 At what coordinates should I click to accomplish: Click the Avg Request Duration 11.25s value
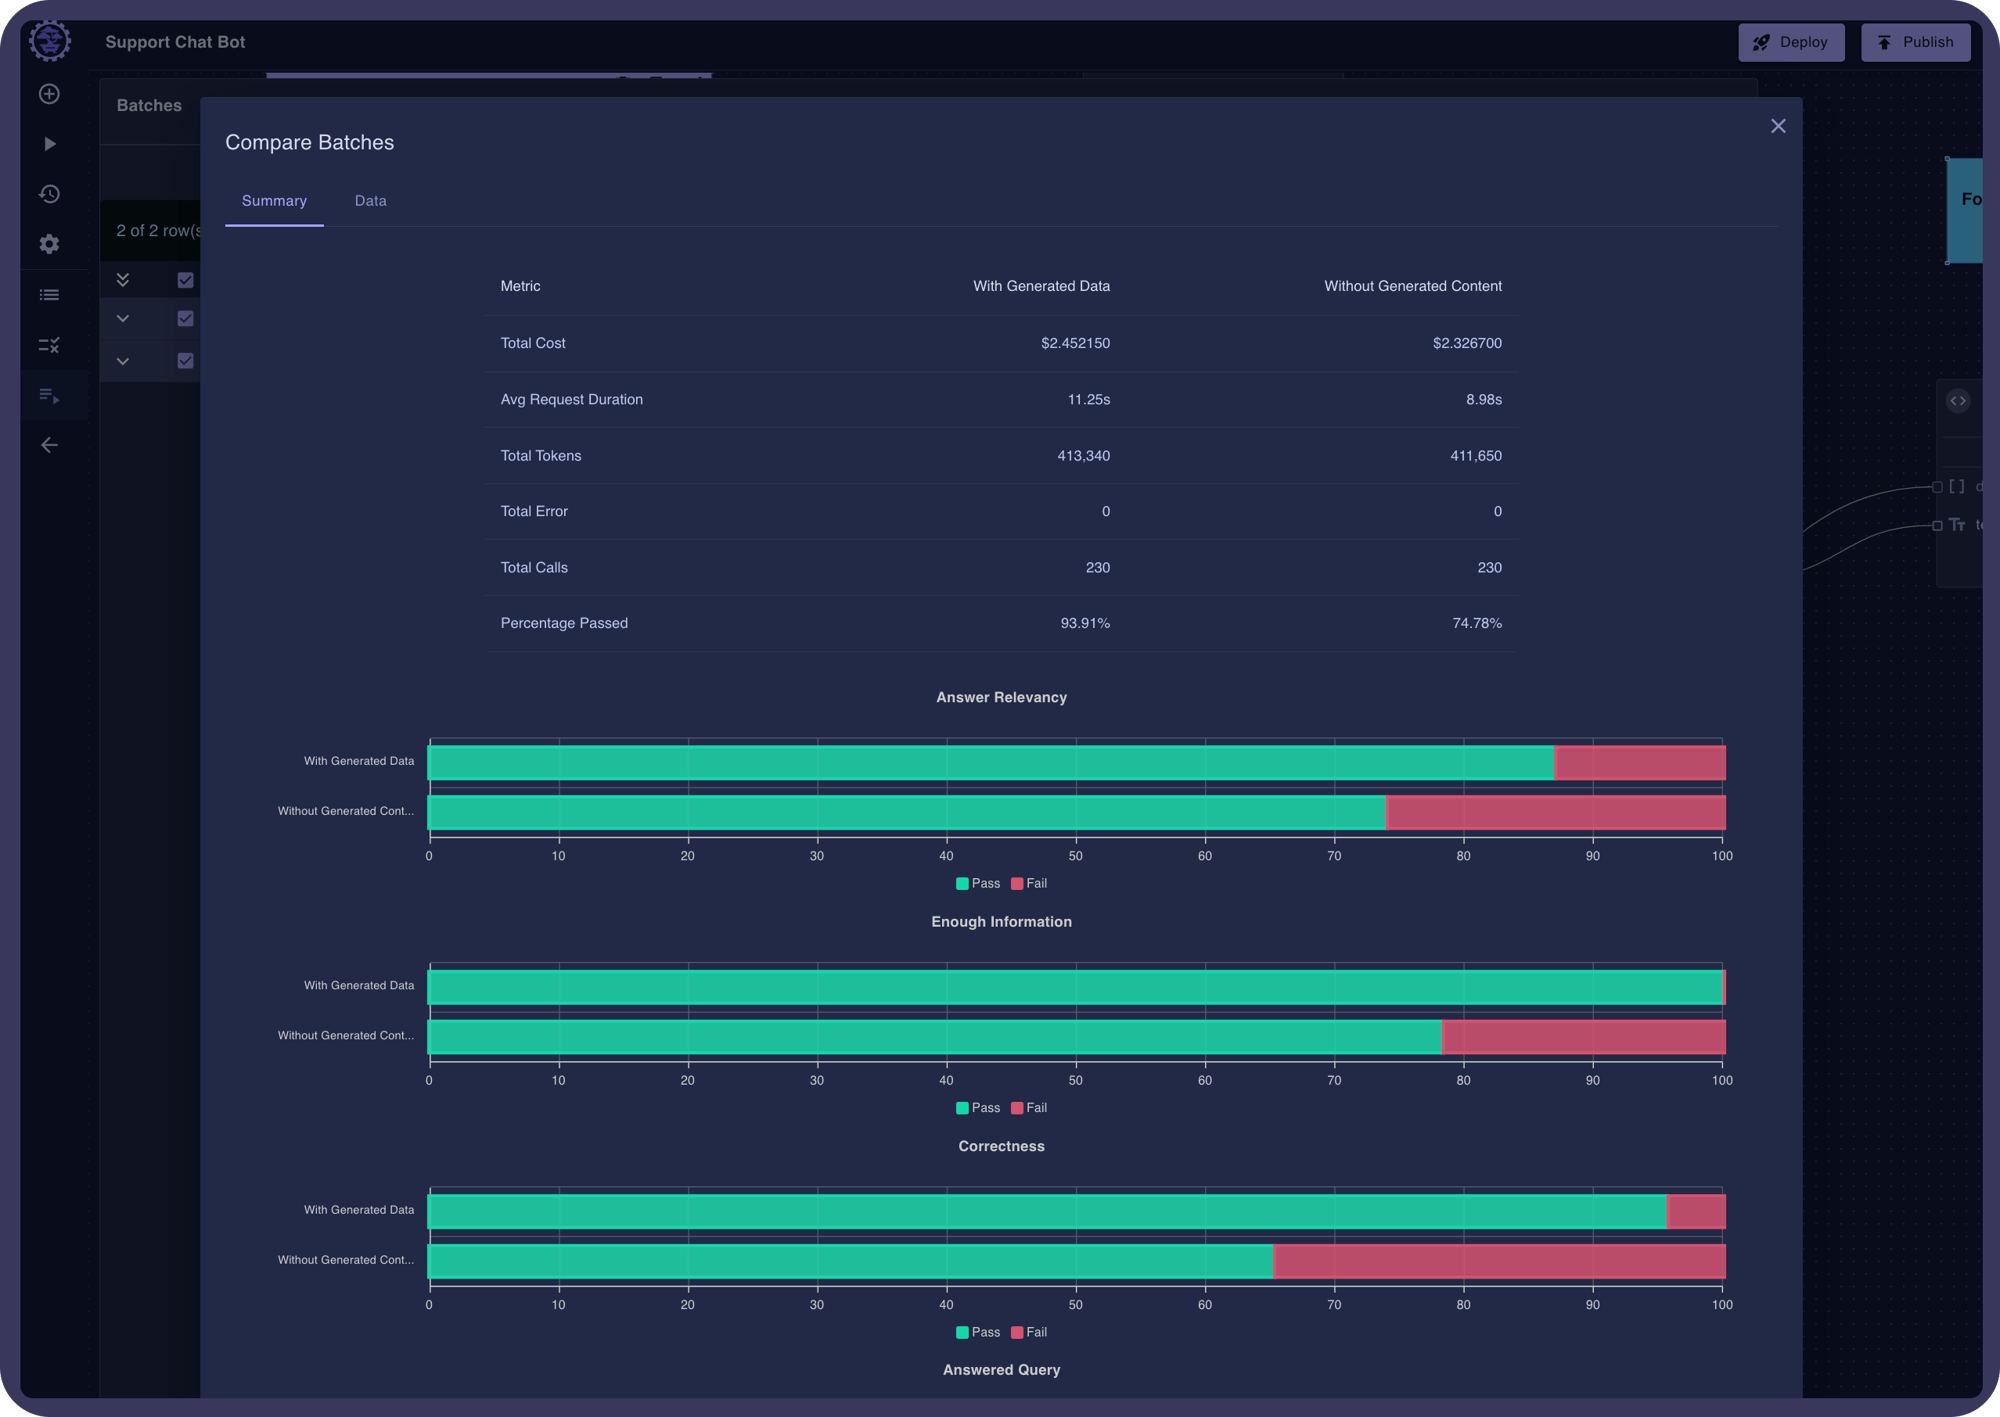(1089, 399)
